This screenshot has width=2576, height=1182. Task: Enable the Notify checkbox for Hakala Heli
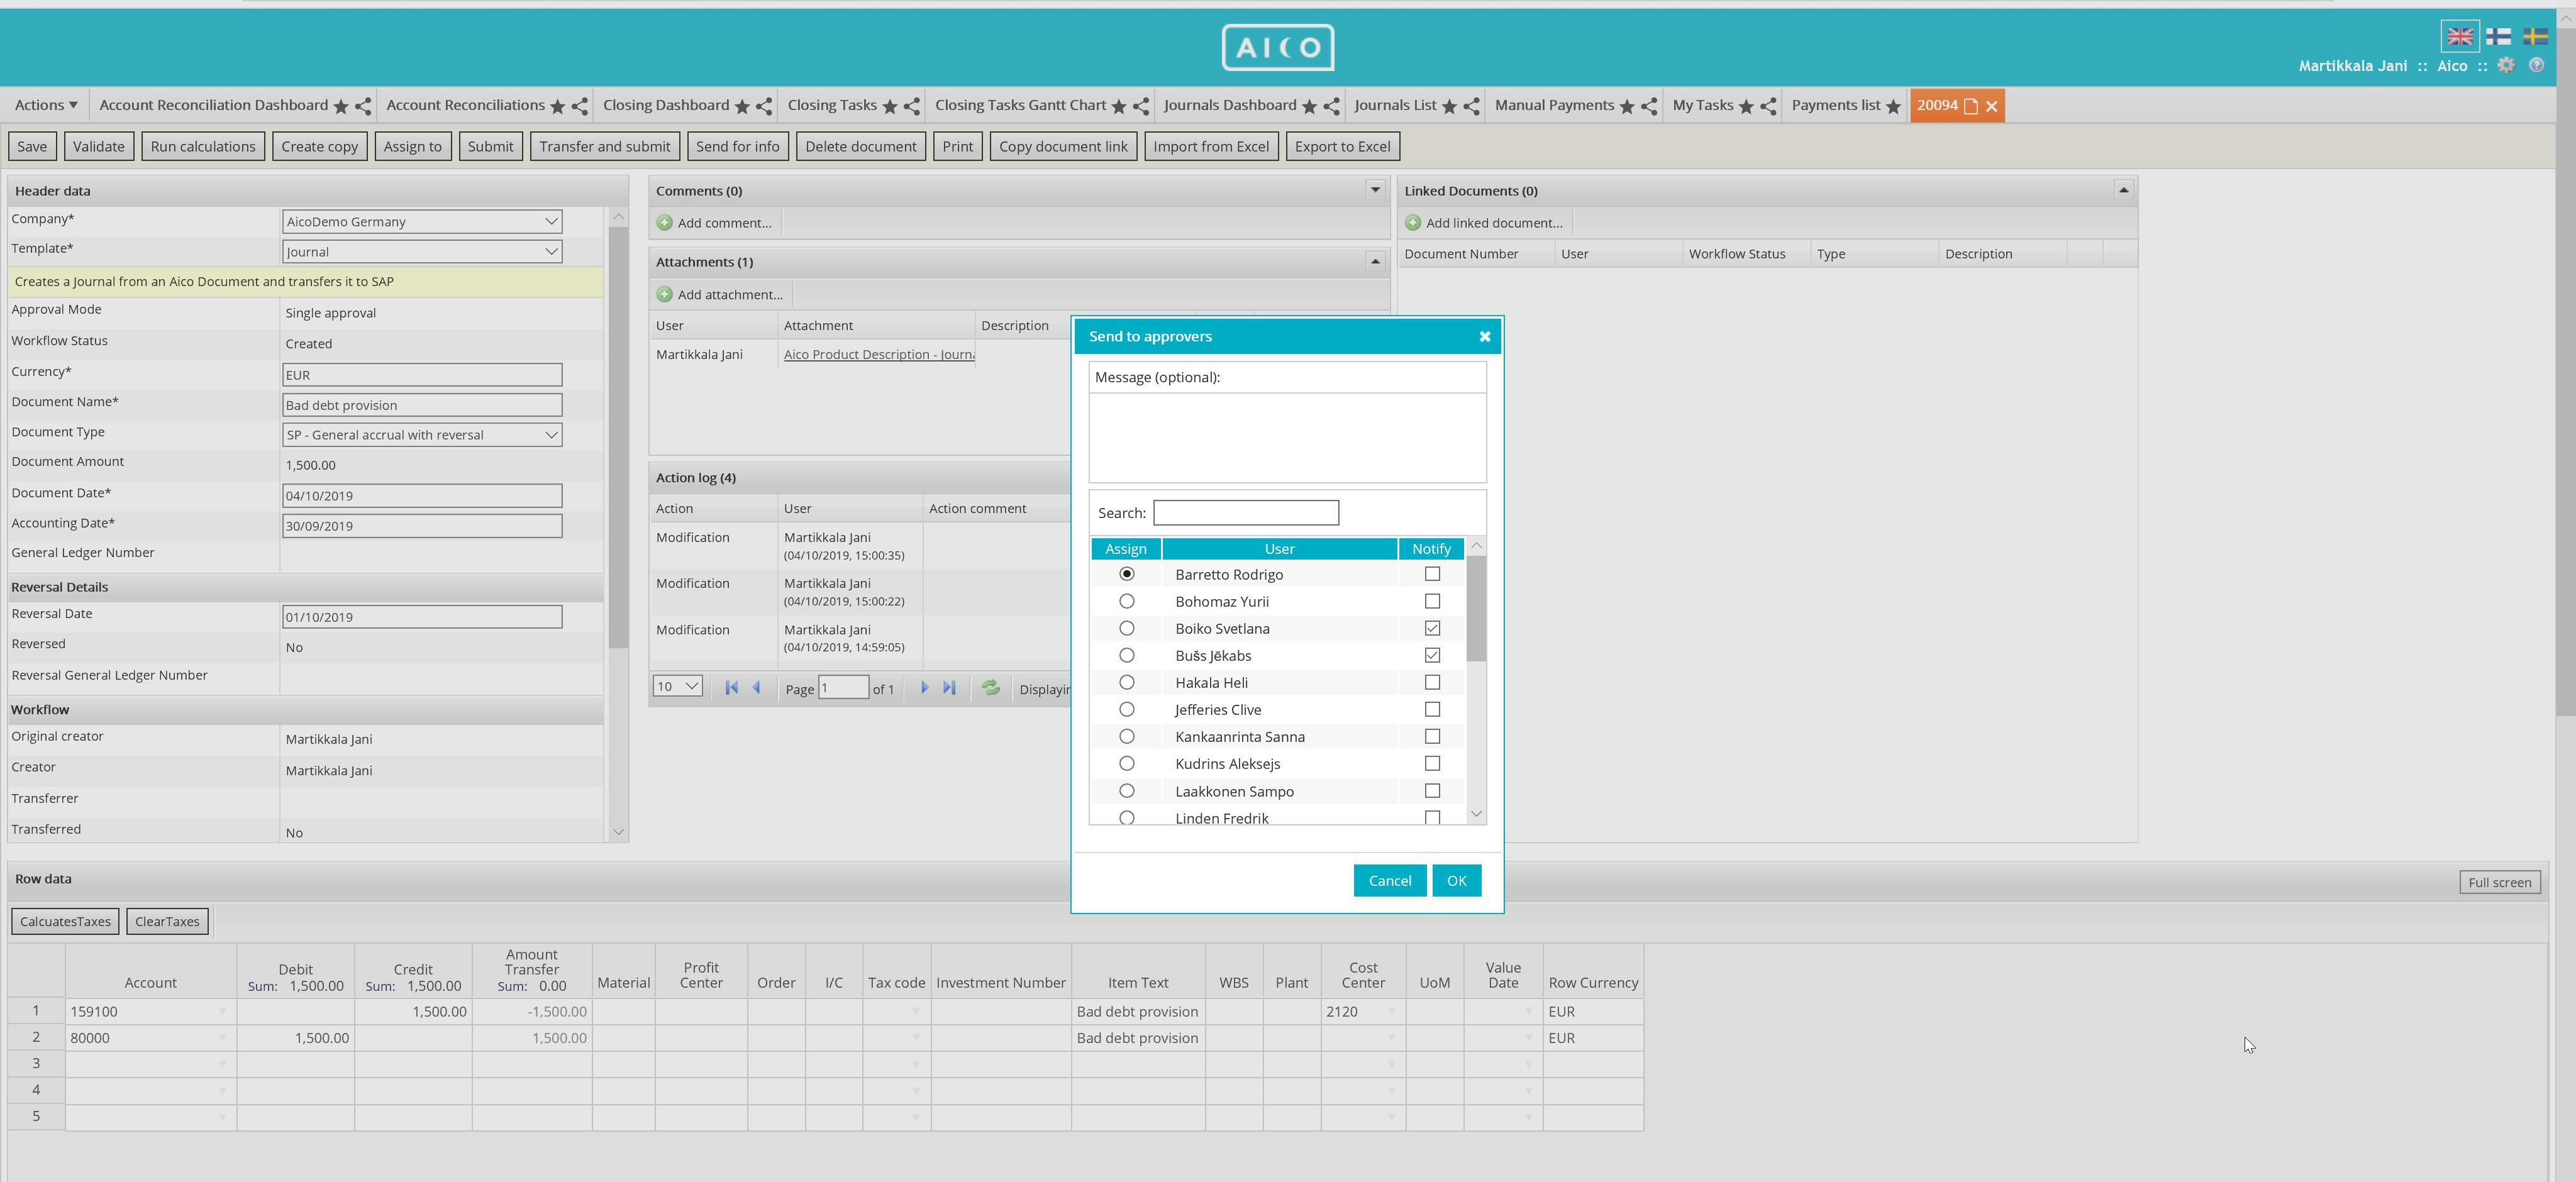pyautogui.click(x=1432, y=682)
